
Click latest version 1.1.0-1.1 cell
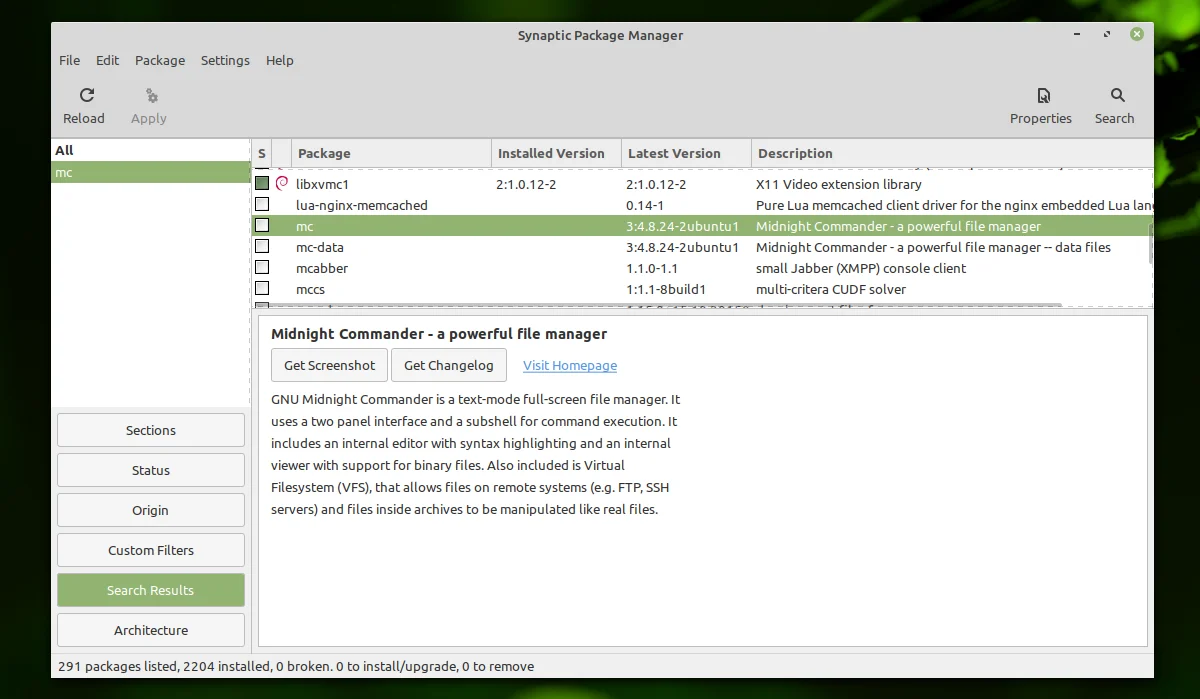[652, 268]
